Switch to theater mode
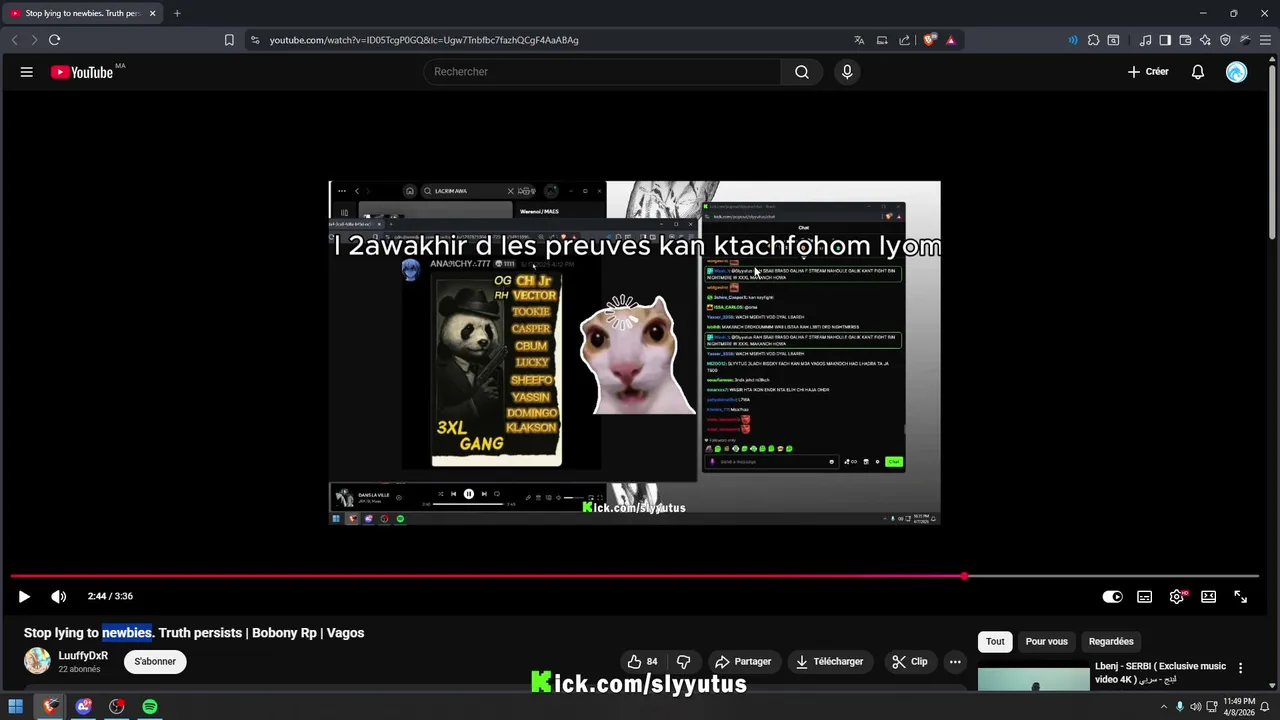Screen dimensions: 1280x720 coord(1209,597)
